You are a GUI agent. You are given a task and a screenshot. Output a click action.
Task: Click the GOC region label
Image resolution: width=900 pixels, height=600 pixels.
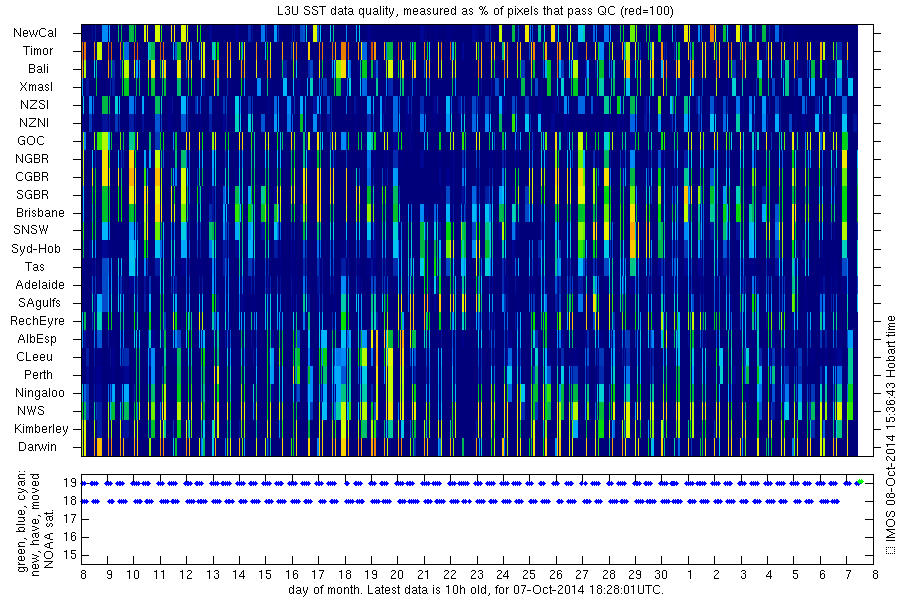[31, 141]
